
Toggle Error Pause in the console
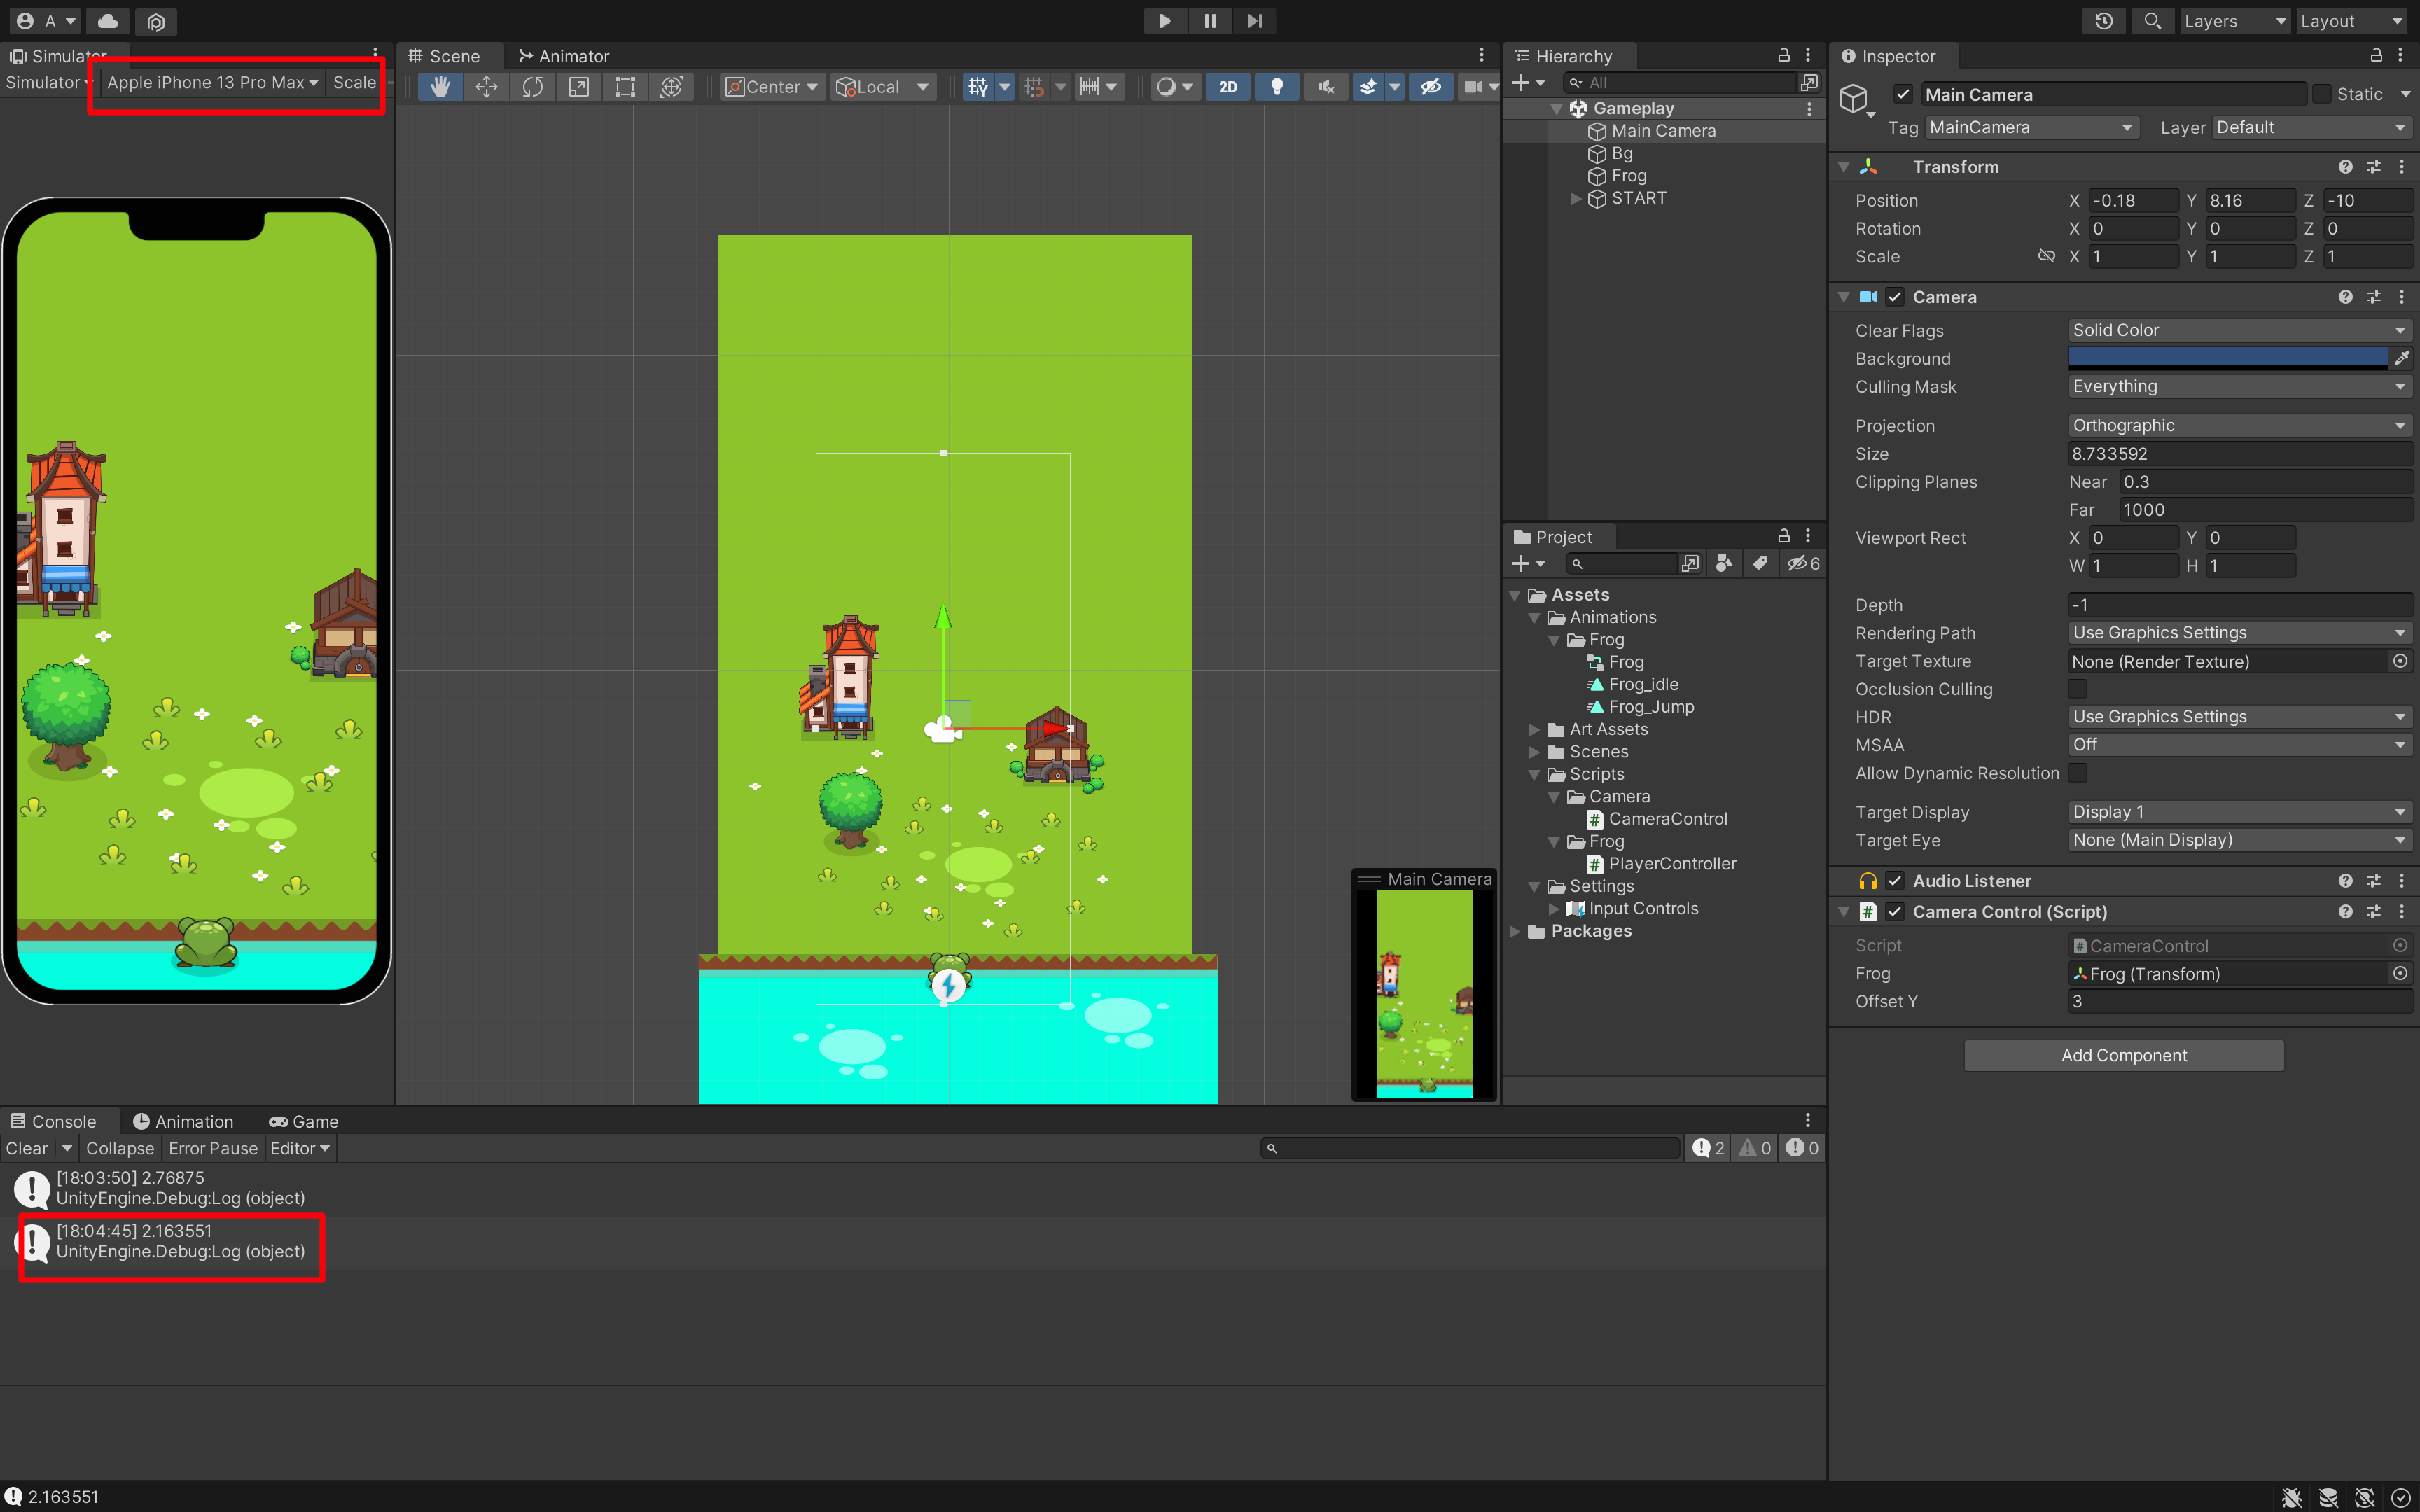213,1148
